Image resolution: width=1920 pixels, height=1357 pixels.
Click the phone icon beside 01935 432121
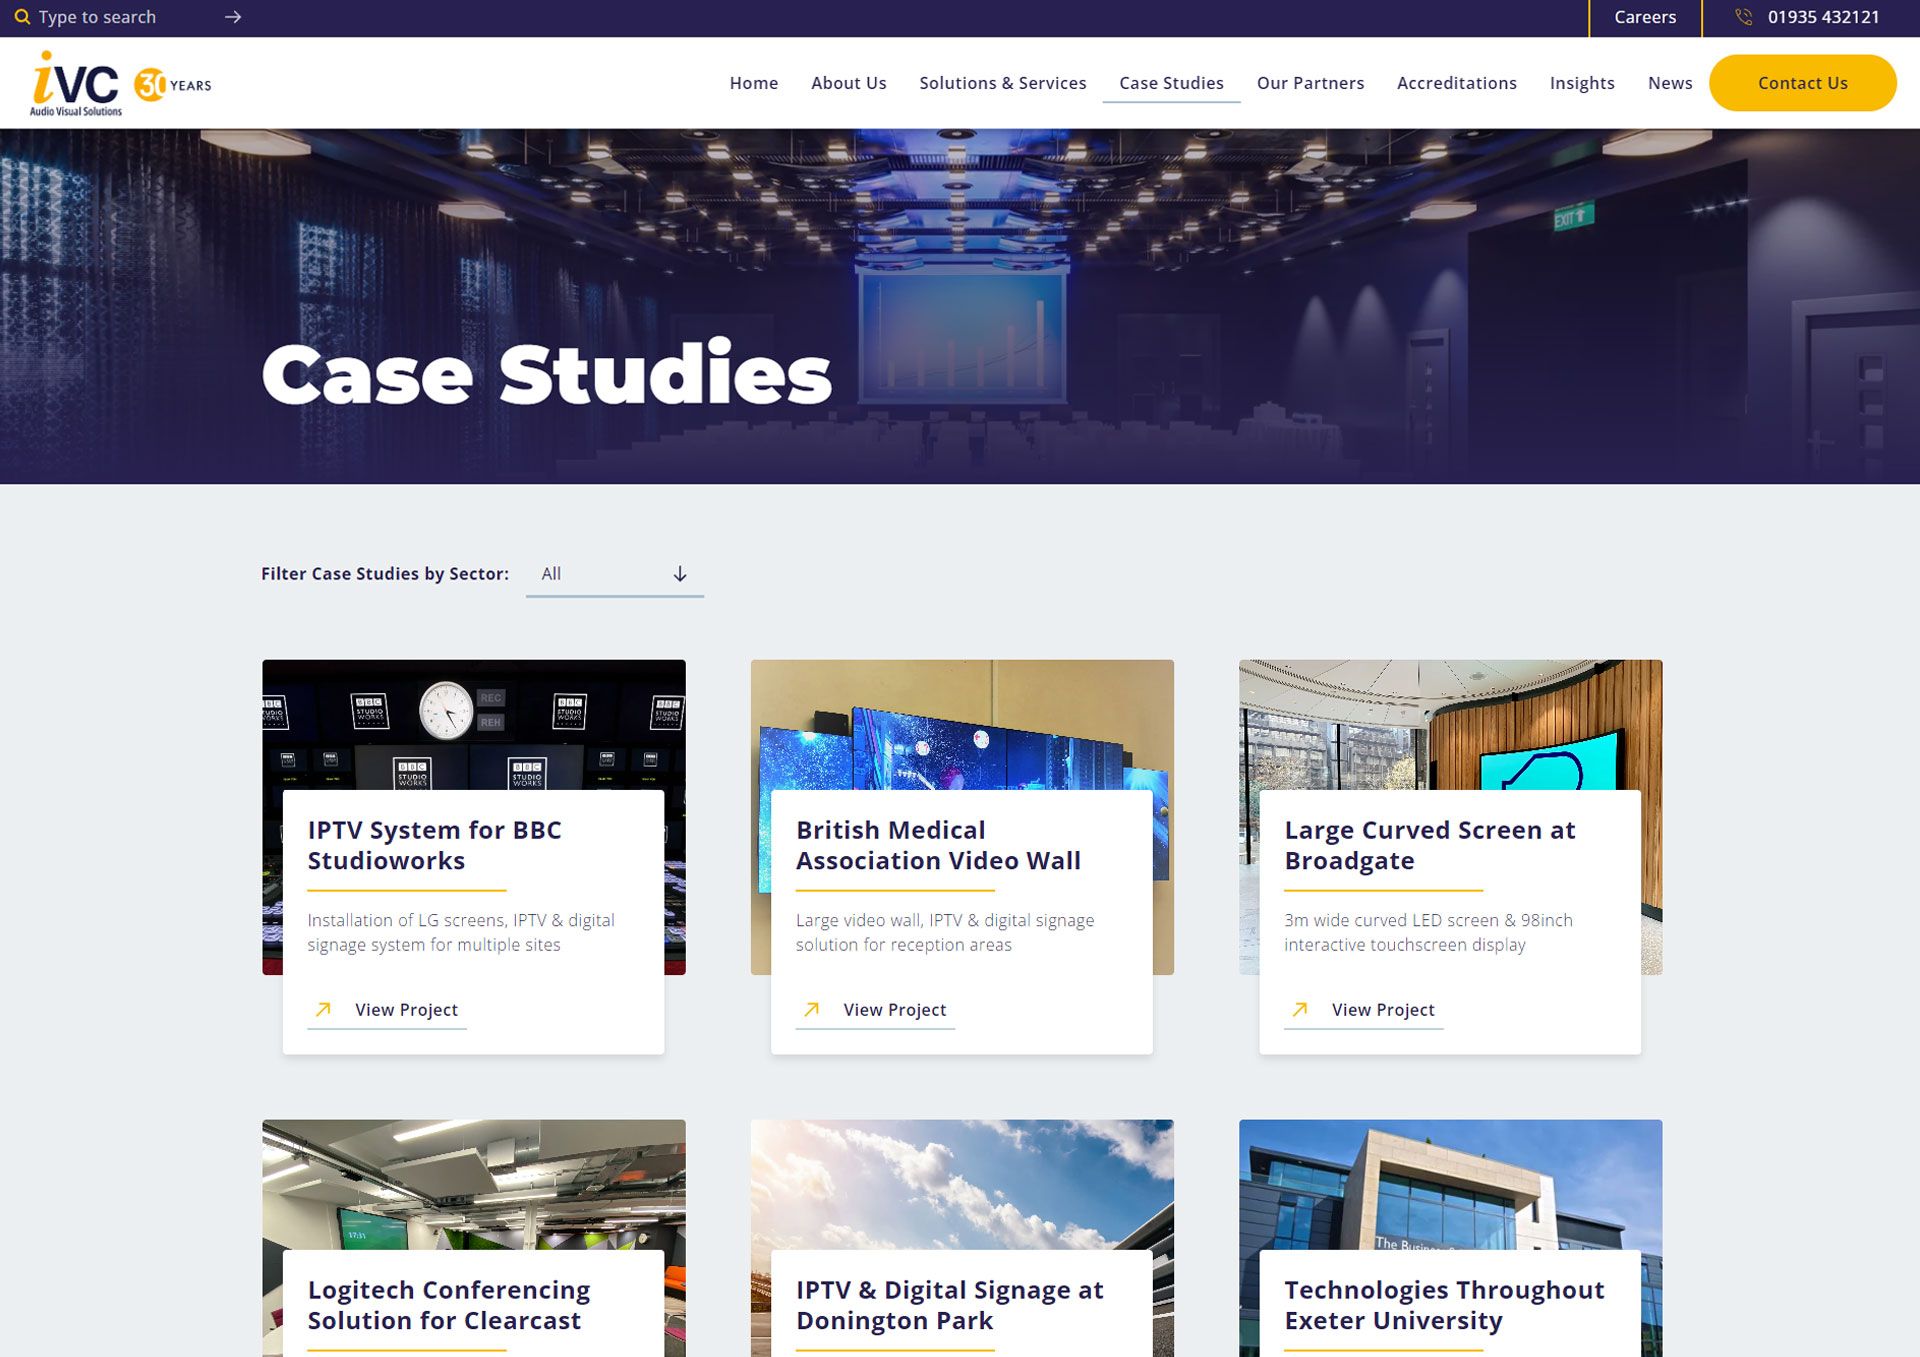point(1743,17)
